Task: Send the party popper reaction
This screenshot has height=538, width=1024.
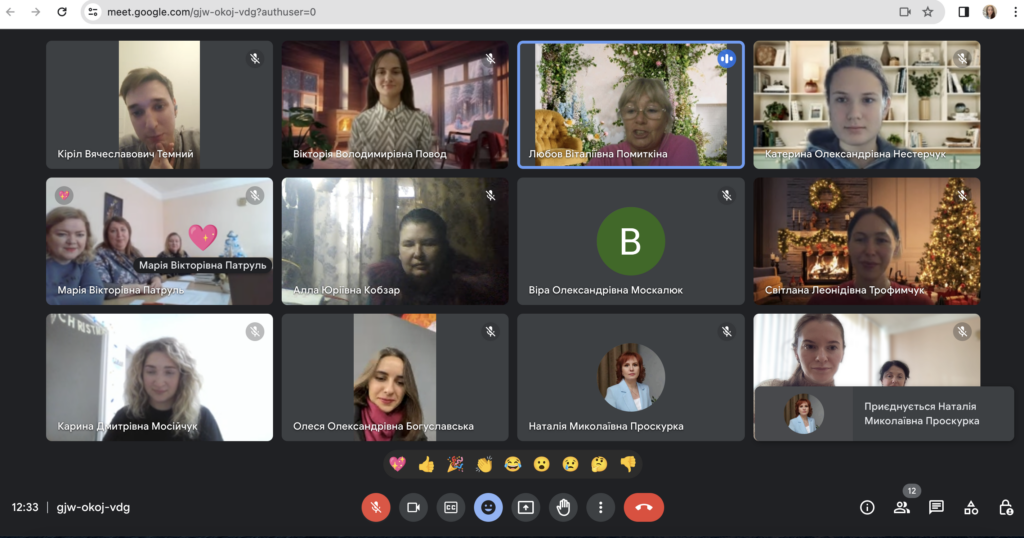Action: (455, 464)
